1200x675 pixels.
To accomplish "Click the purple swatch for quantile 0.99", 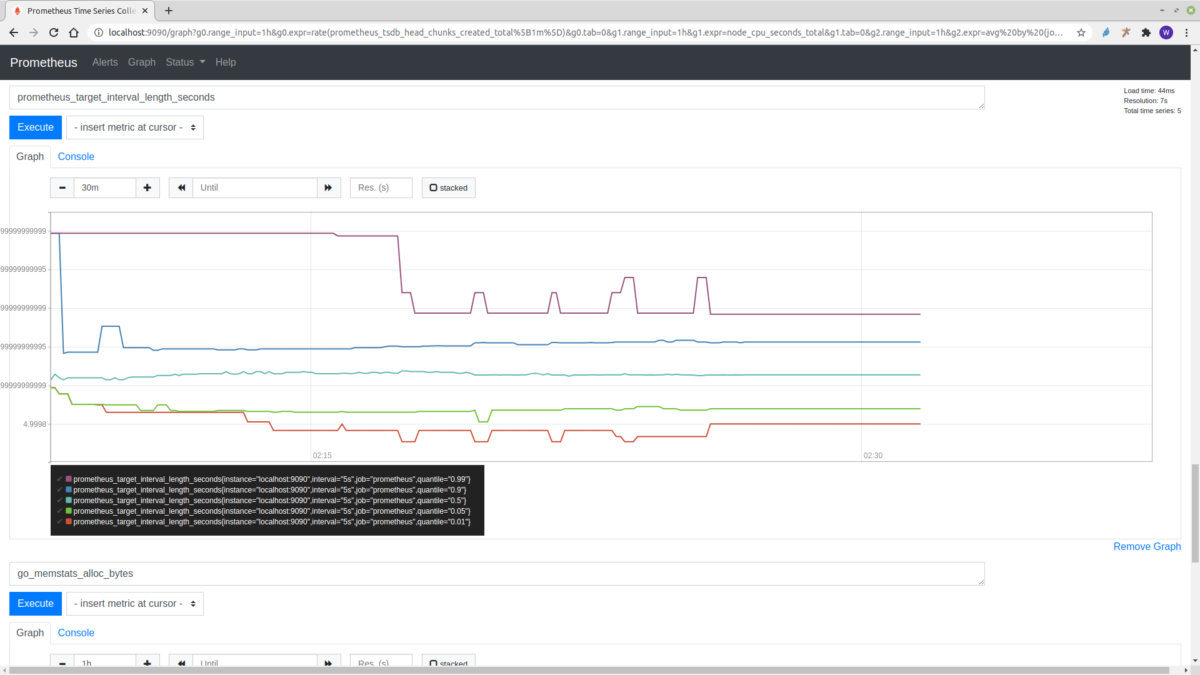I will pyautogui.click(x=69, y=479).
